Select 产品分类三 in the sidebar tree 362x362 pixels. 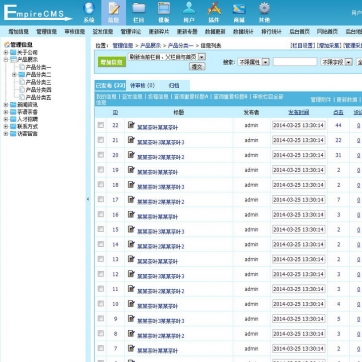pyautogui.click(x=38, y=82)
